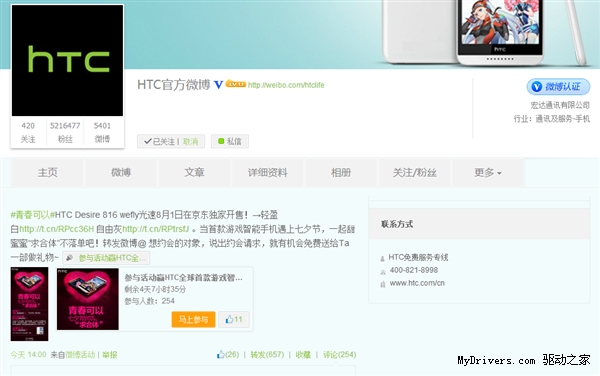Like the post with thumbs-up (26)
The height and width of the screenshot is (376, 600).
click(x=228, y=355)
